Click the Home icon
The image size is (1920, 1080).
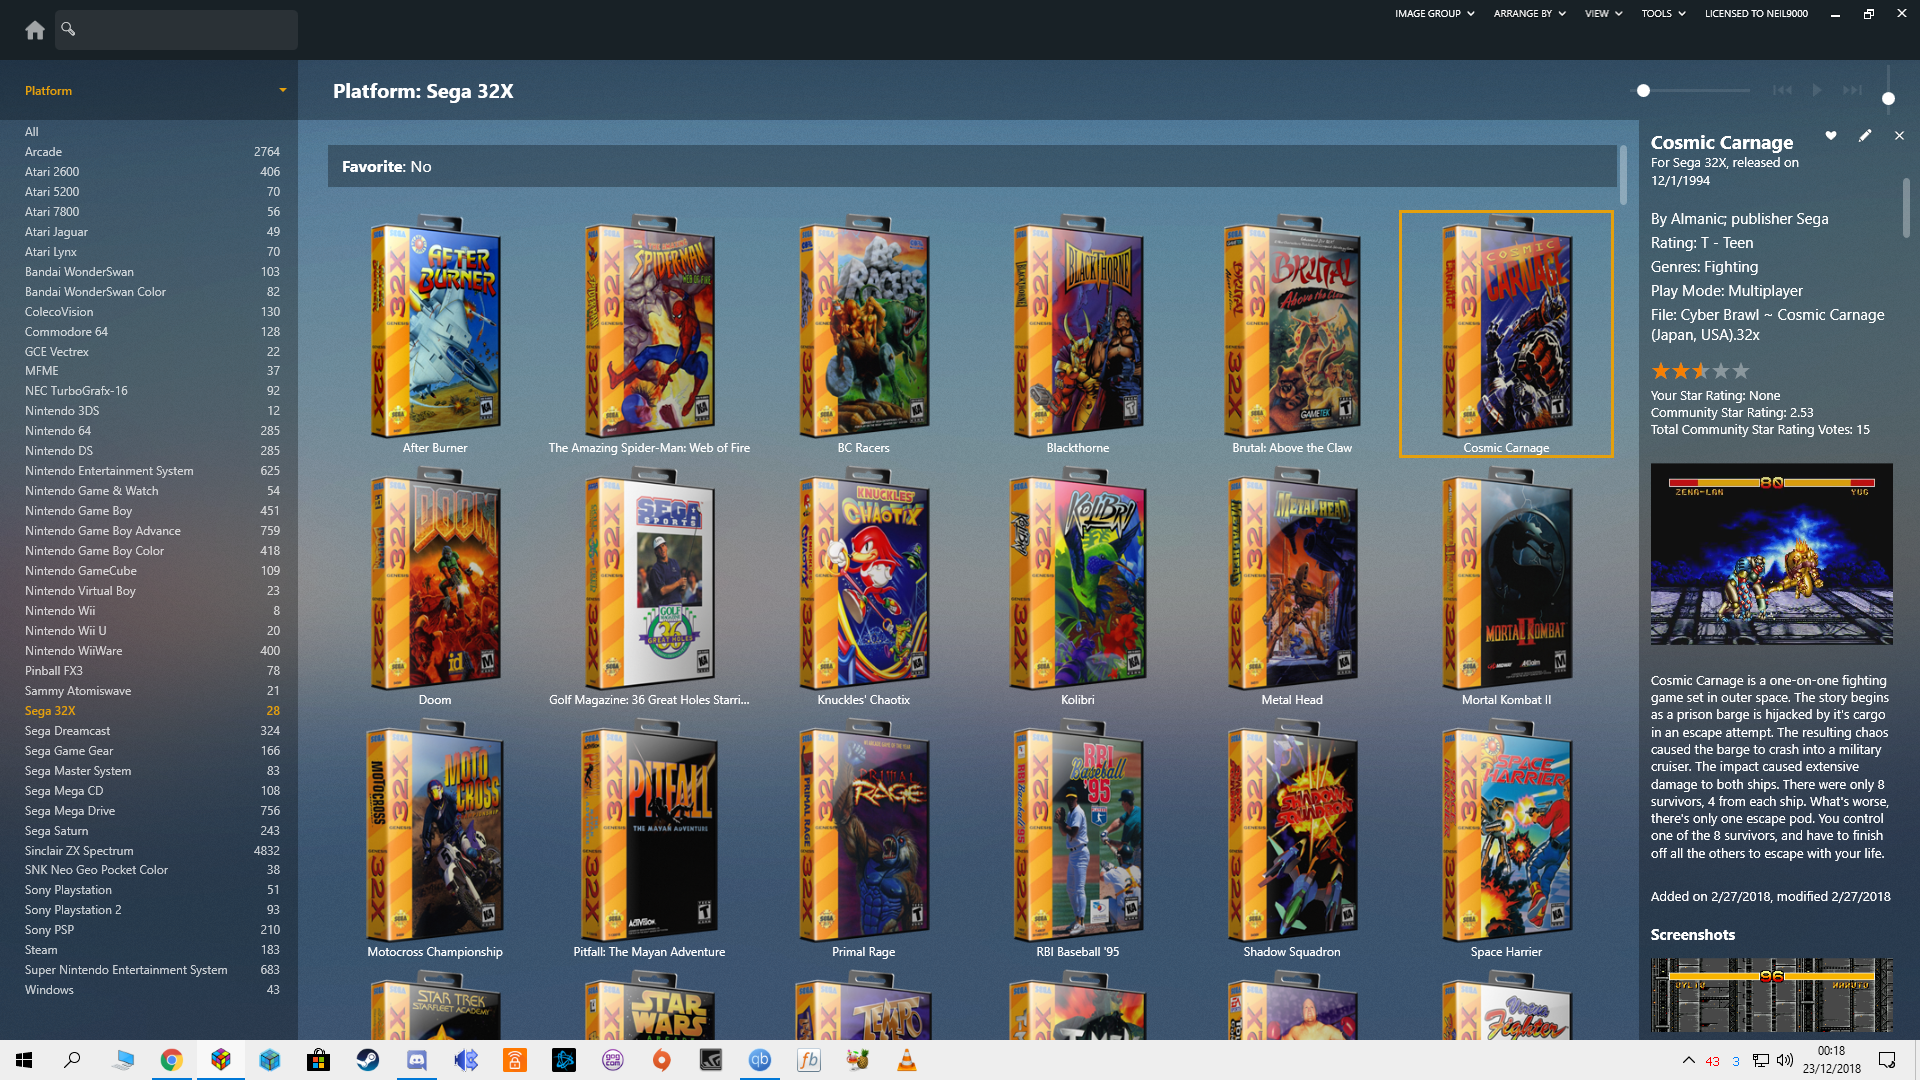35,30
